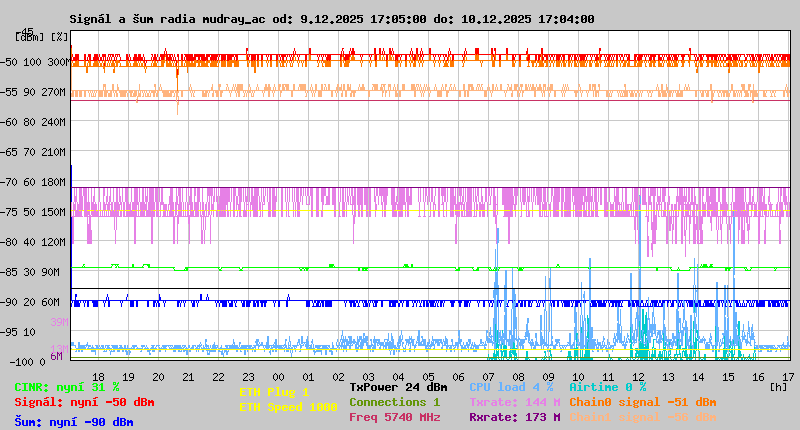The width and height of the screenshot is (800, 430).
Task: Select the 'TxPower 24 dBm' legend text
Action: click(x=398, y=387)
